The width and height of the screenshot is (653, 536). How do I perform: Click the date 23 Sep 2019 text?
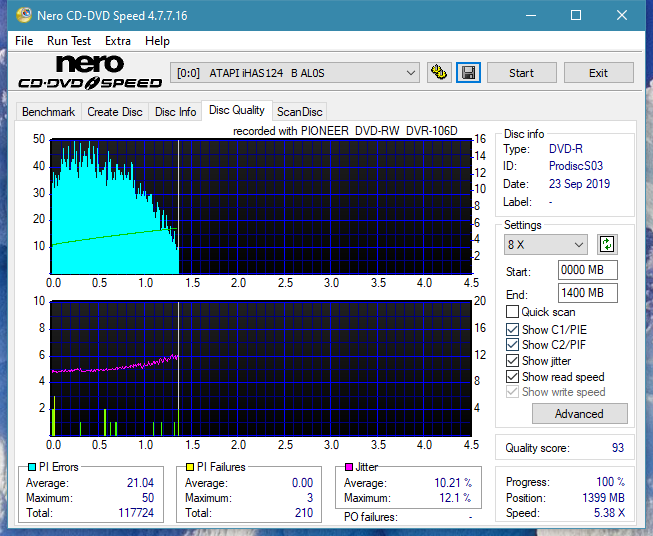click(579, 184)
